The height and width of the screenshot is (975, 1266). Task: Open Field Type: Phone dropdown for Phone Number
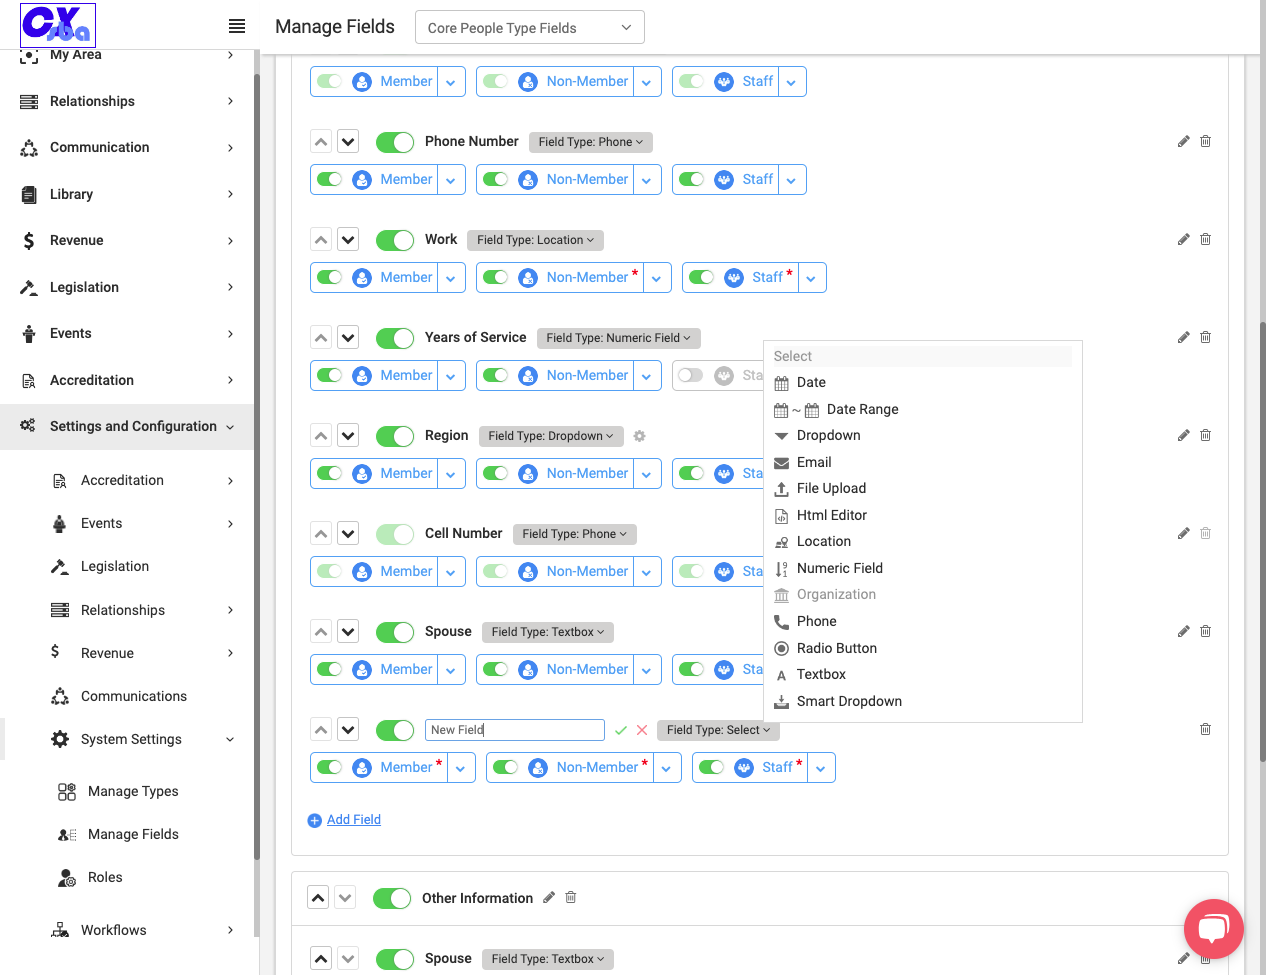591,142
